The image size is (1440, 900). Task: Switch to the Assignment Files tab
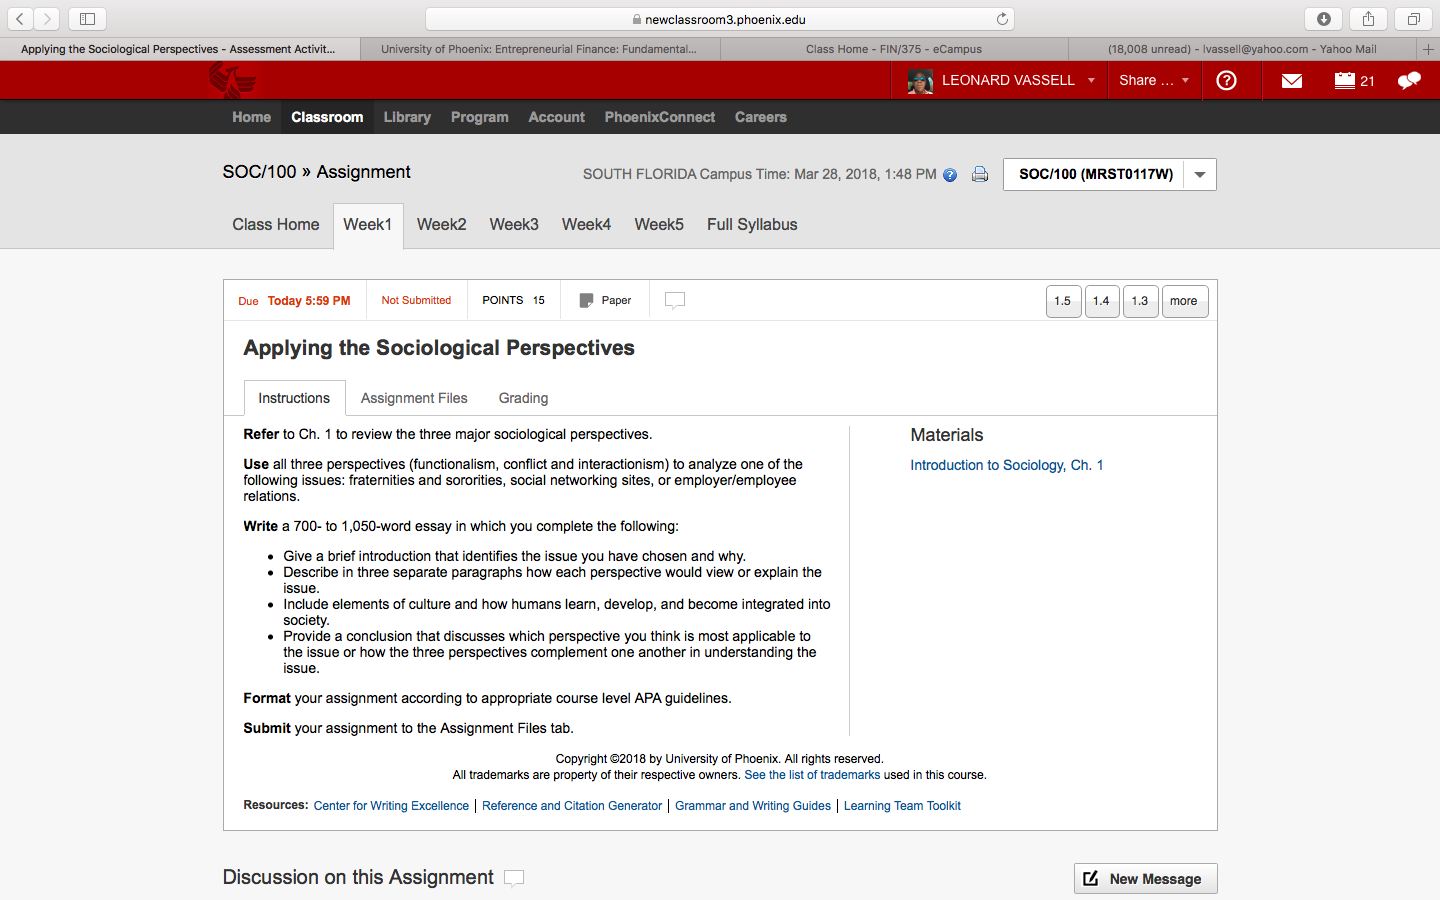point(414,398)
